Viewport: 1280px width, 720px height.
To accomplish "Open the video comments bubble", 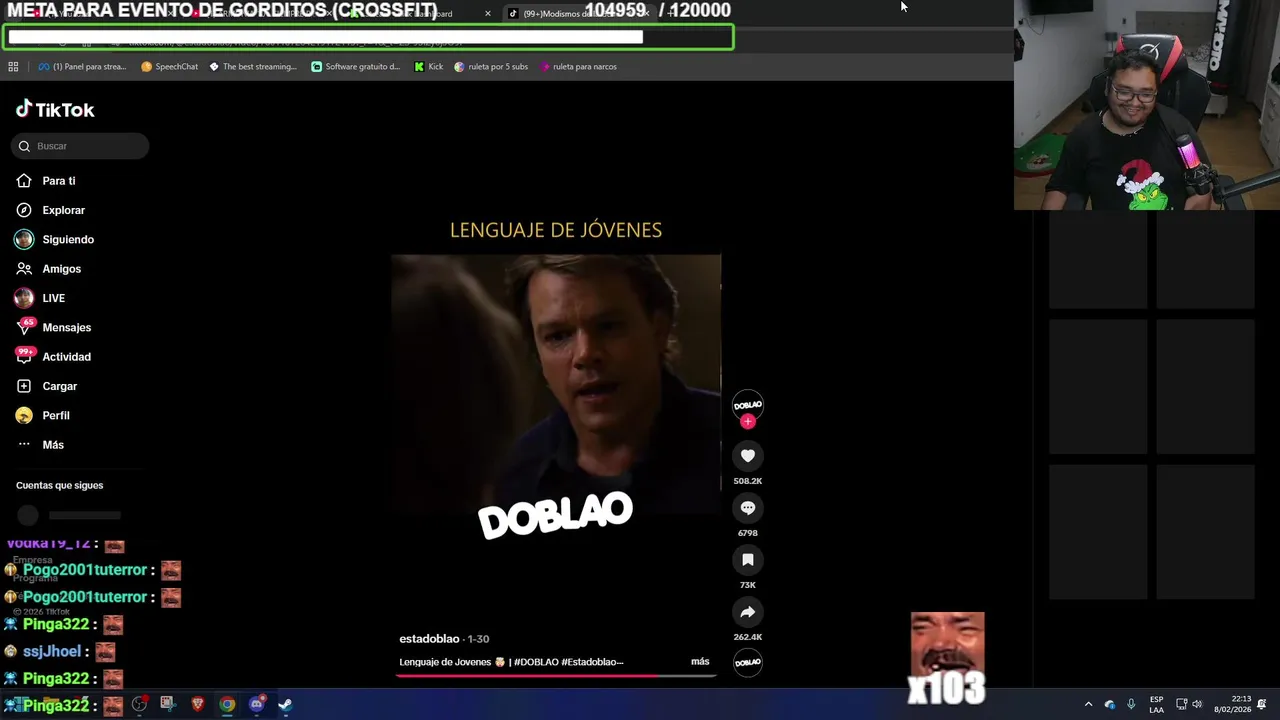I will [x=747, y=508].
